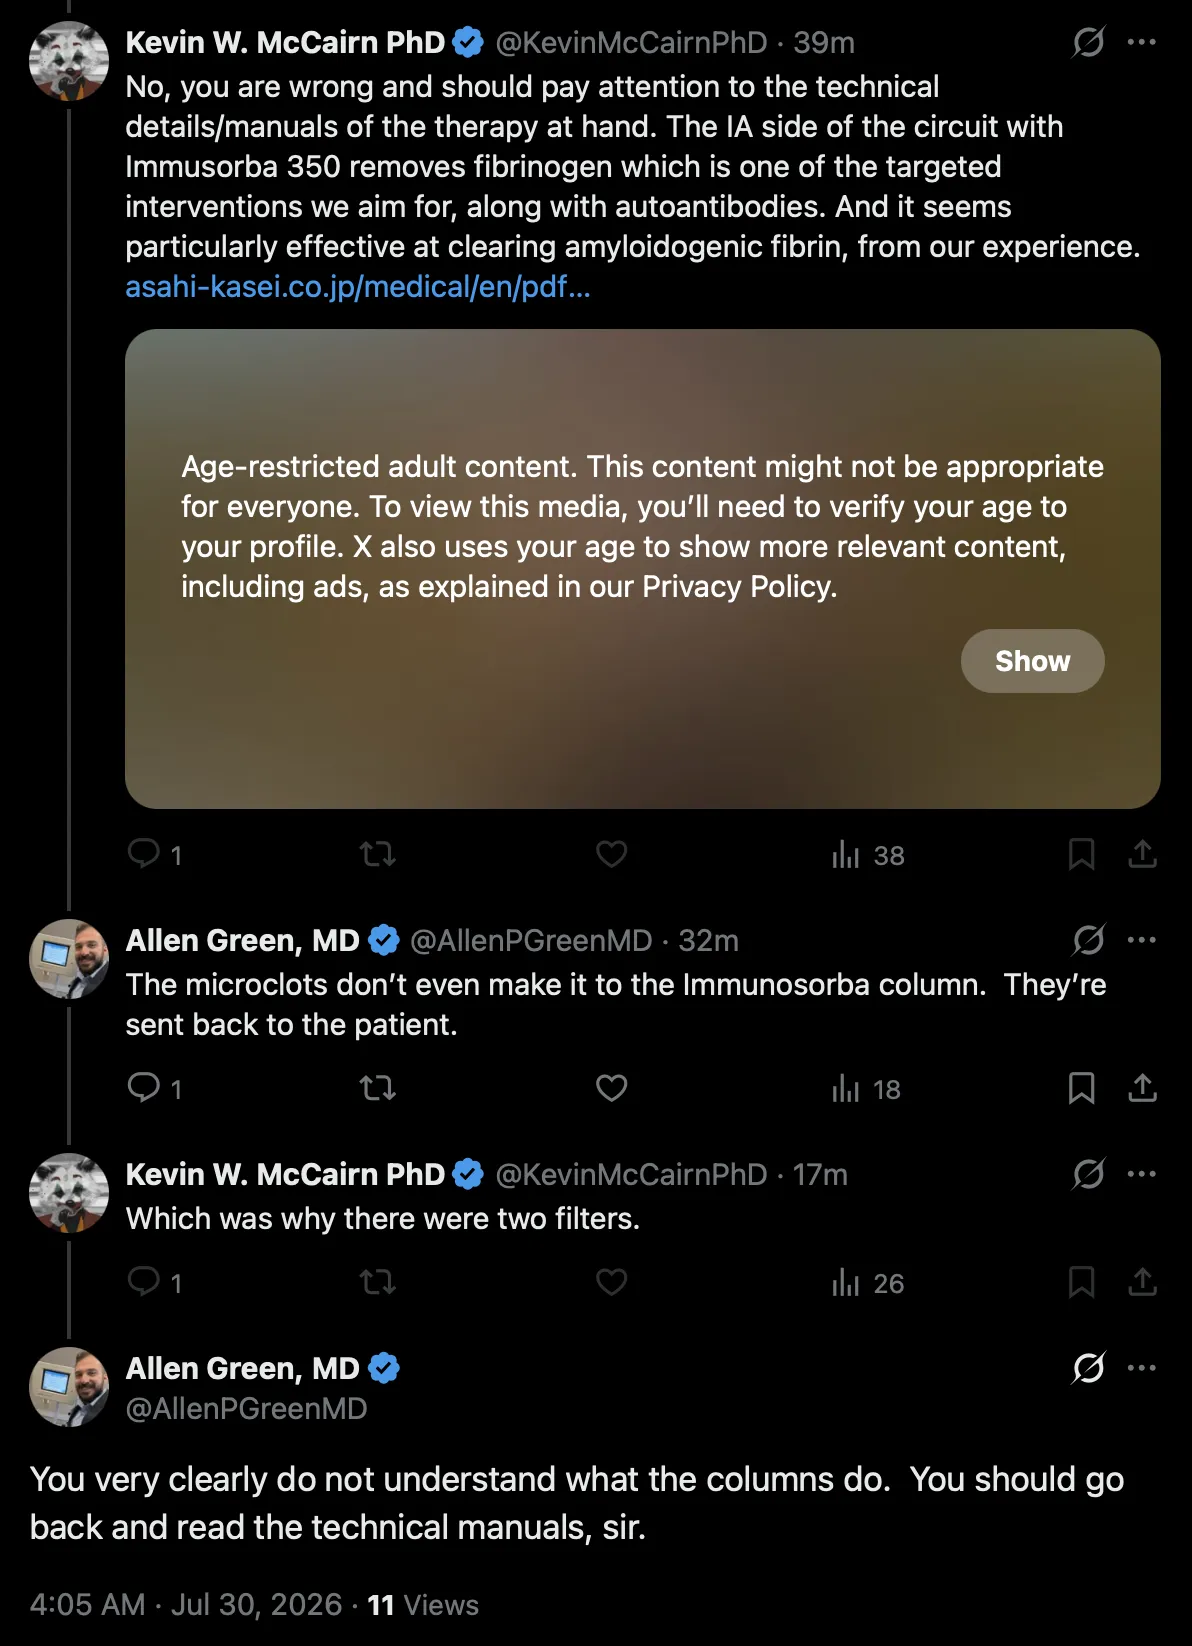1192x1646 pixels.
Task: Open @KevinMcCairnPhD handle on 17m tweet
Action: pos(631,1174)
